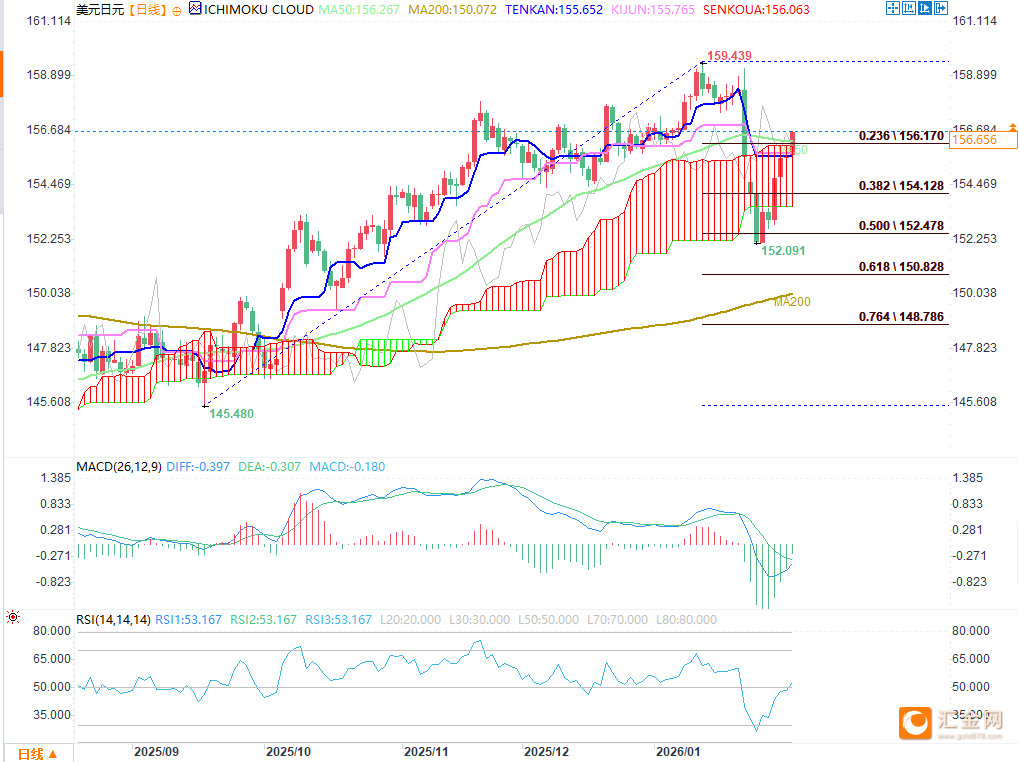Click the 2025/09 date axis label
The height and width of the screenshot is (762, 1019).
point(157,752)
